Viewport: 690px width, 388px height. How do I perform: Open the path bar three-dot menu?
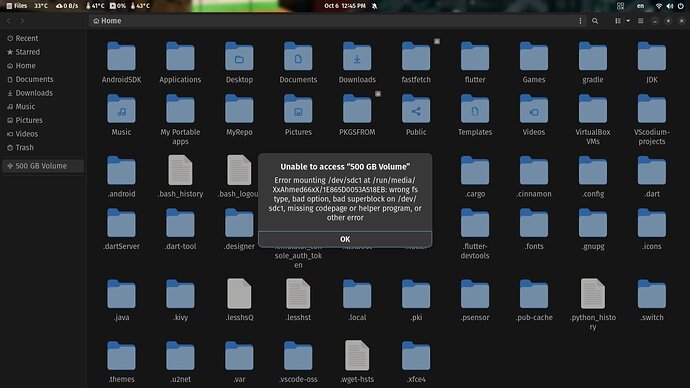point(580,21)
